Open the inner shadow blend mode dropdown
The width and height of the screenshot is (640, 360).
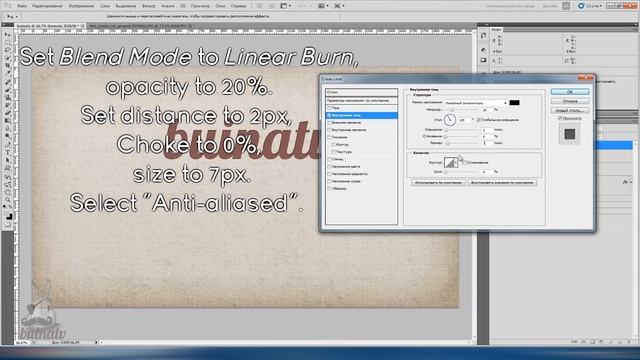[476, 103]
